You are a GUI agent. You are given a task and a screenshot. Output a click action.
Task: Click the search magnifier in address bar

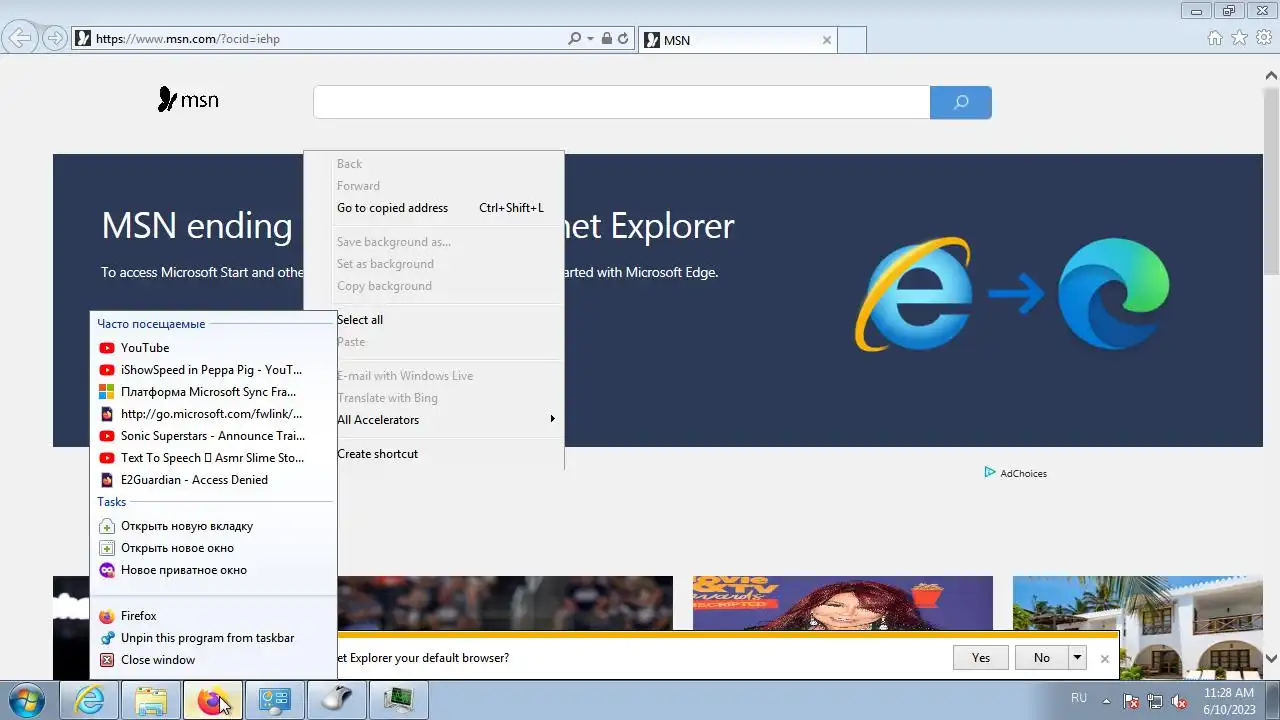pyautogui.click(x=574, y=39)
